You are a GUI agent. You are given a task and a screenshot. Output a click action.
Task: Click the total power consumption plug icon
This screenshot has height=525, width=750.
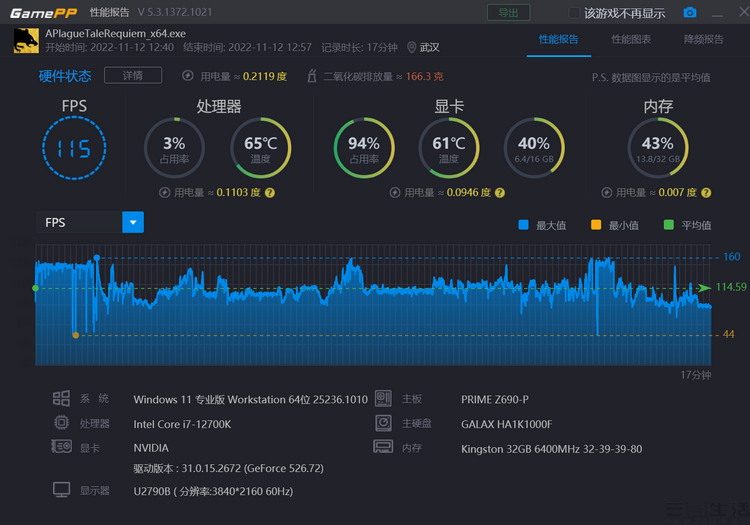[x=188, y=76]
